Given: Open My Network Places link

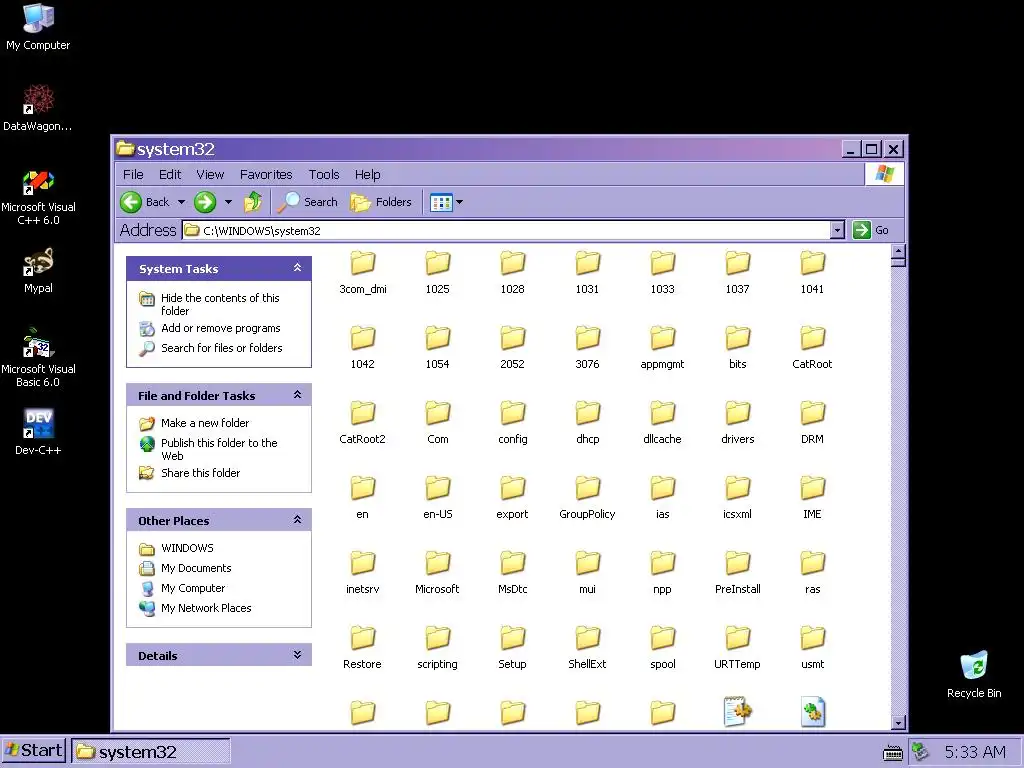Looking at the screenshot, I should tap(206, 608).
